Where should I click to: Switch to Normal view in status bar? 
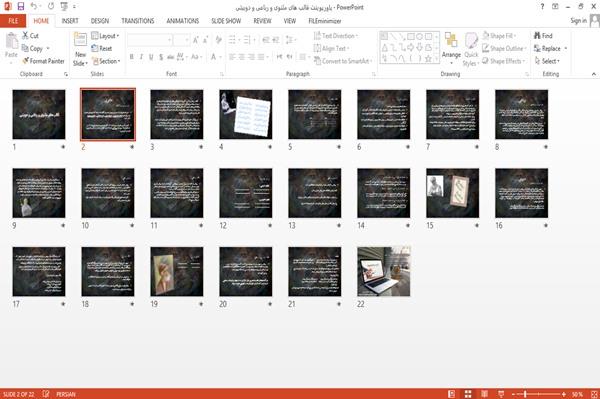click(x=452, y=394)
